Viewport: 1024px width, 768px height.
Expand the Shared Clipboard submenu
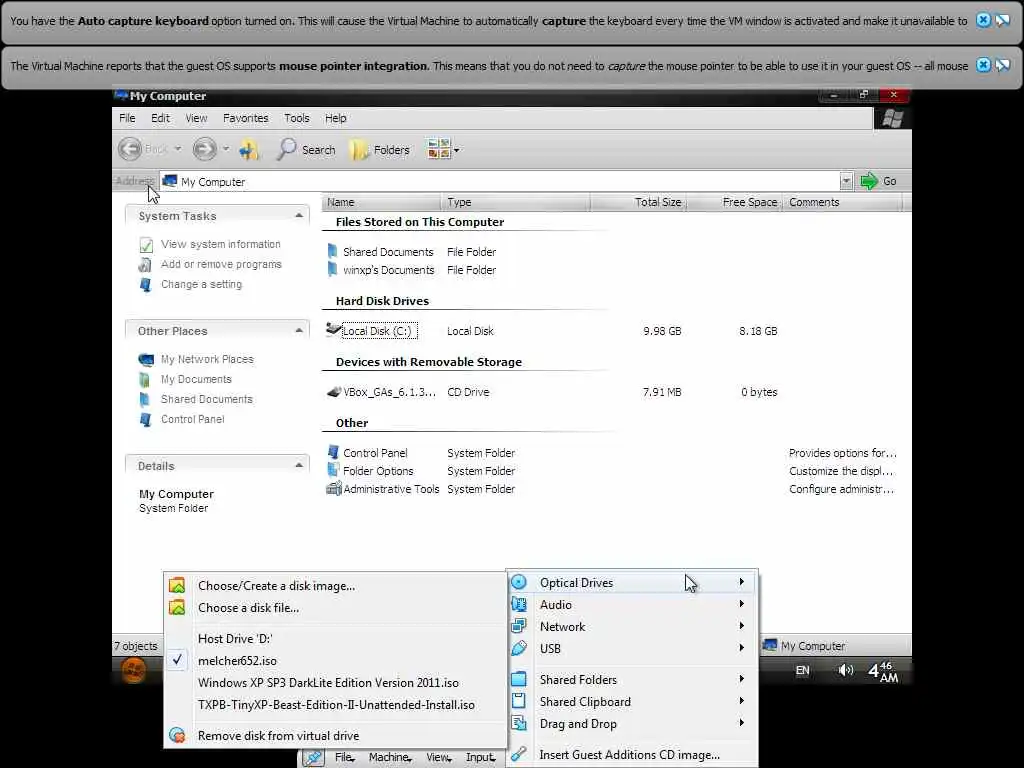tap(632, 702)
